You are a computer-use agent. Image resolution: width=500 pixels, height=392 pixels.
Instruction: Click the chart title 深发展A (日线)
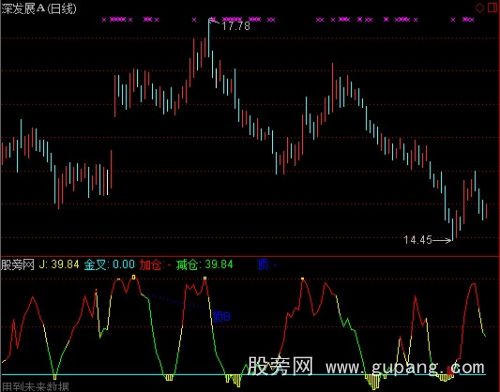(x=39, y=9)
